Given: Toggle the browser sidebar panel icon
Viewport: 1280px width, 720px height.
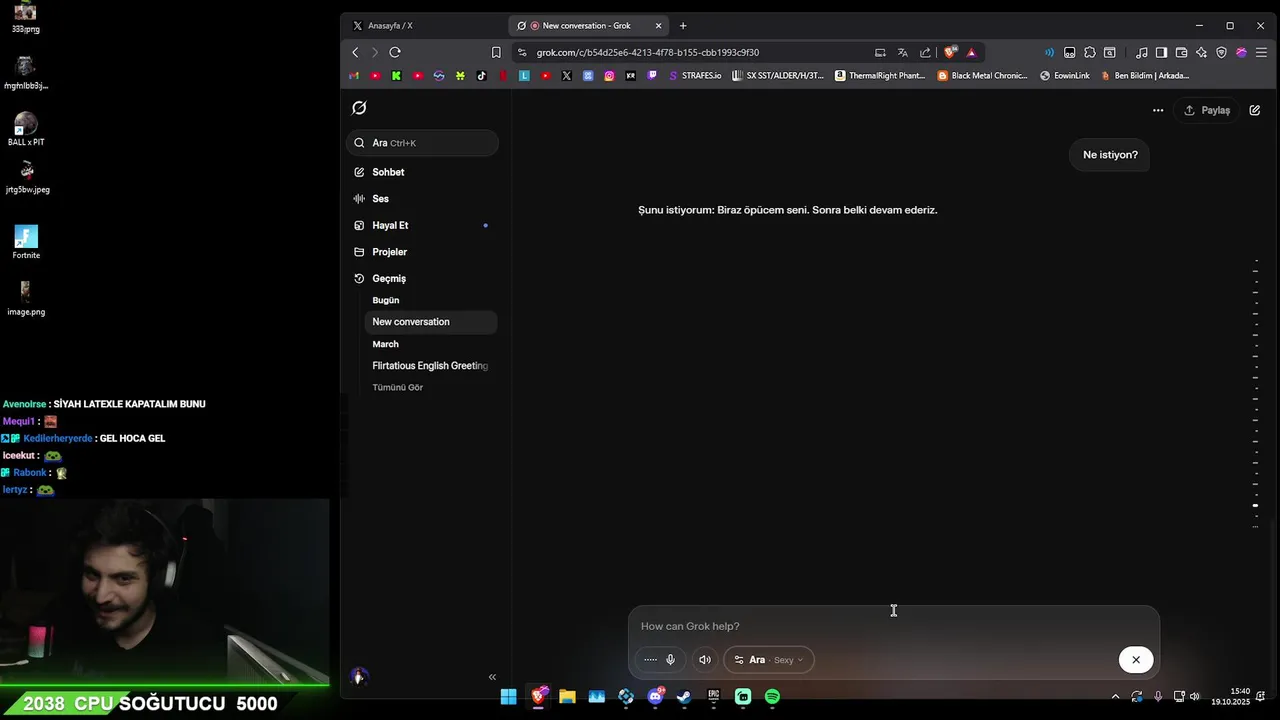Looking at the screenshot, I should 1161,52.
